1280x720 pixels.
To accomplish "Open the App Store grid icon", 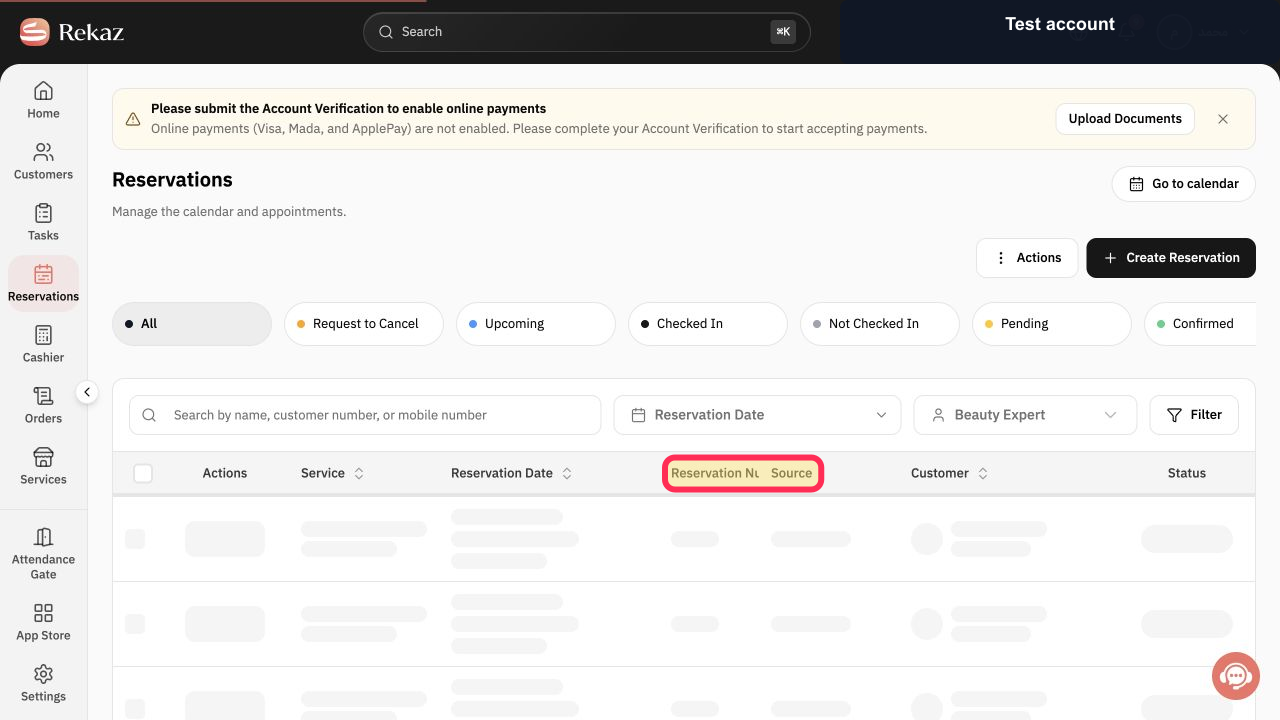I will [43, 613].
